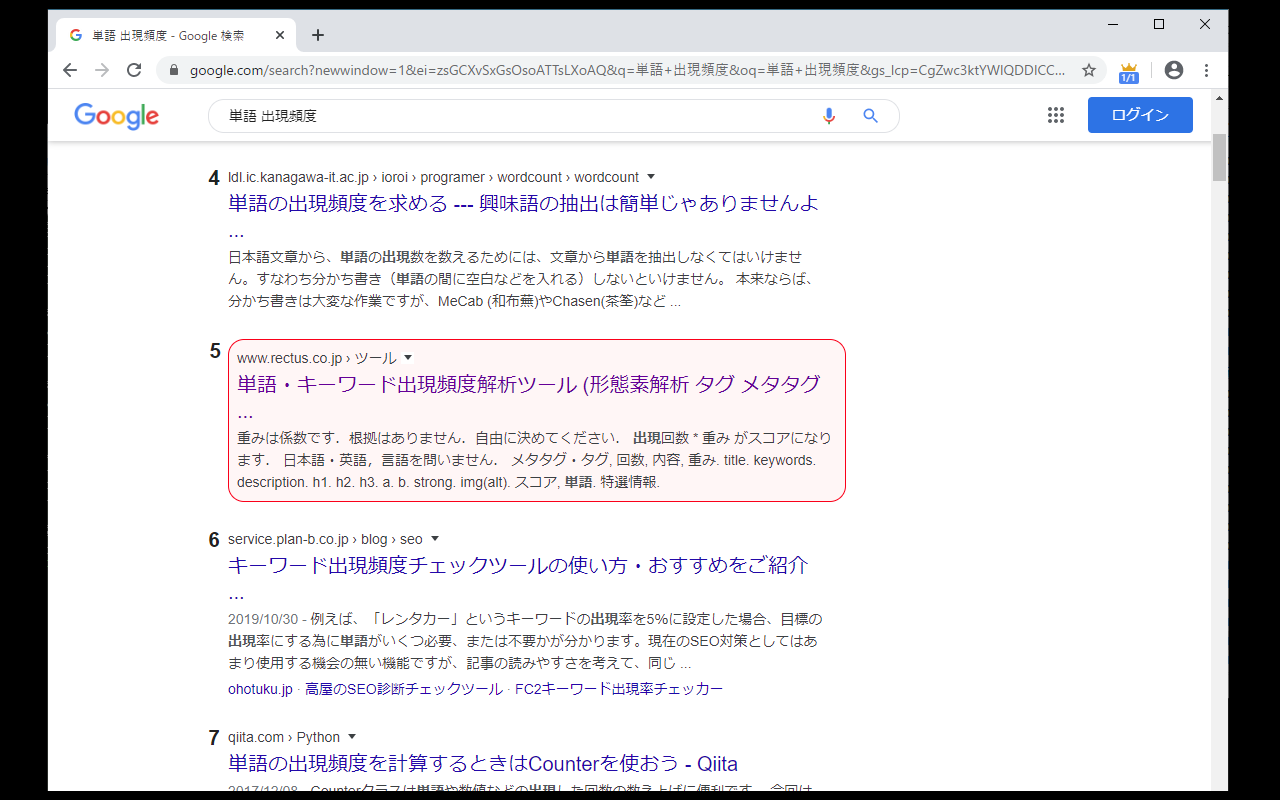This screenshot has width=1280, height=800.
Task: Open a new tab with the plus icon
Action: pyautogui.click(x=318, y=35)
